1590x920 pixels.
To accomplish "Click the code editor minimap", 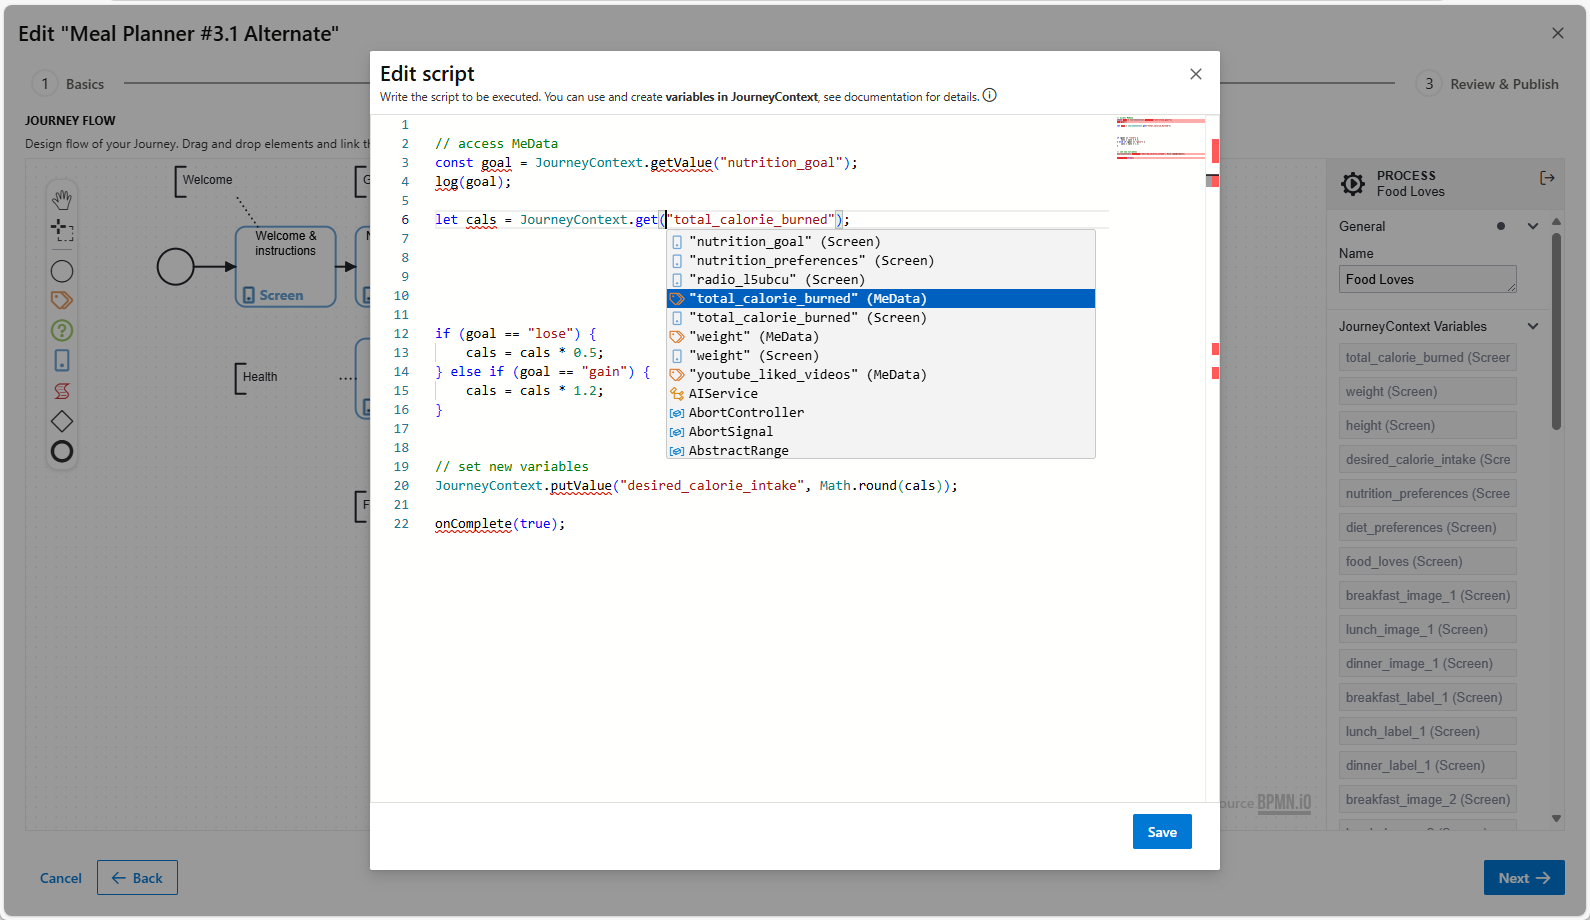I will pyautogui.click(x=1160, y=139).
